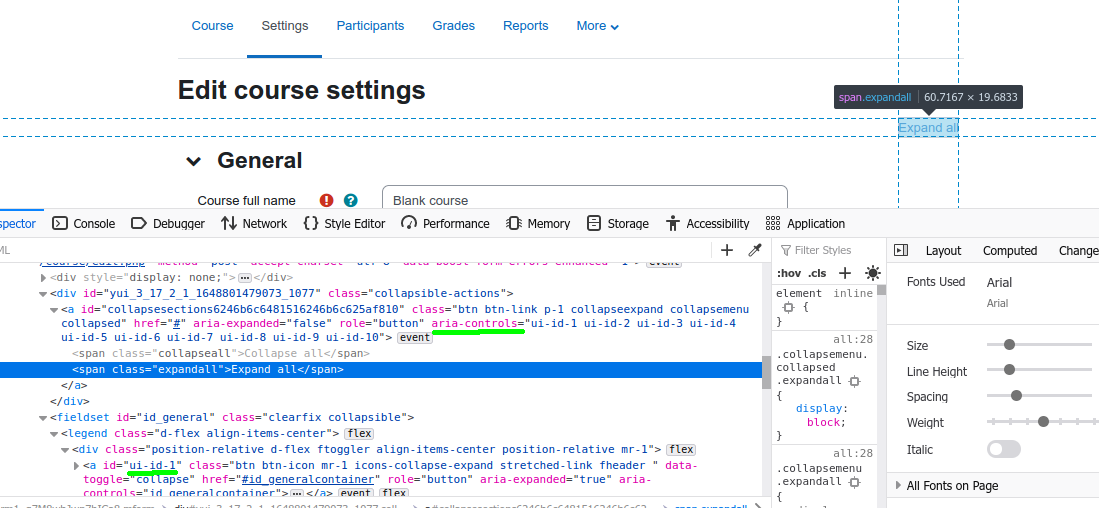This screenshot has width=1099, height=508.
Task: Toggle the :hov pseudo-class panel
Action: [x=789, y=273]
